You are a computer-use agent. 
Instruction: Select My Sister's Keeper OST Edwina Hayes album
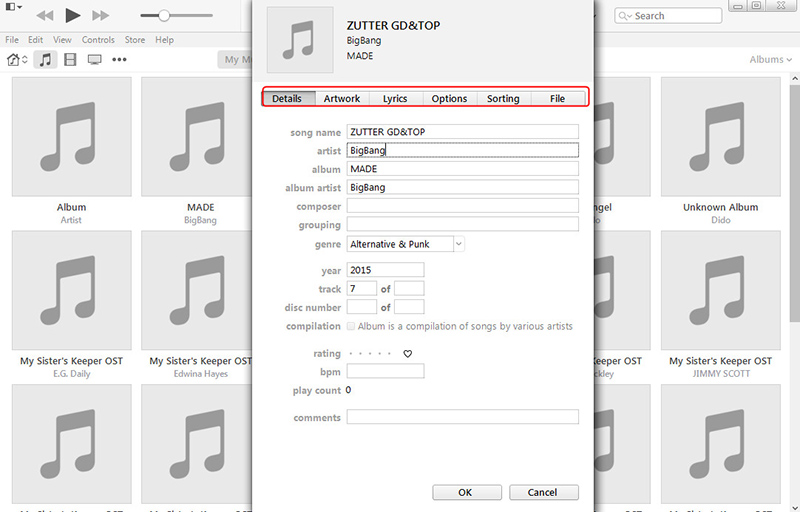197,290
